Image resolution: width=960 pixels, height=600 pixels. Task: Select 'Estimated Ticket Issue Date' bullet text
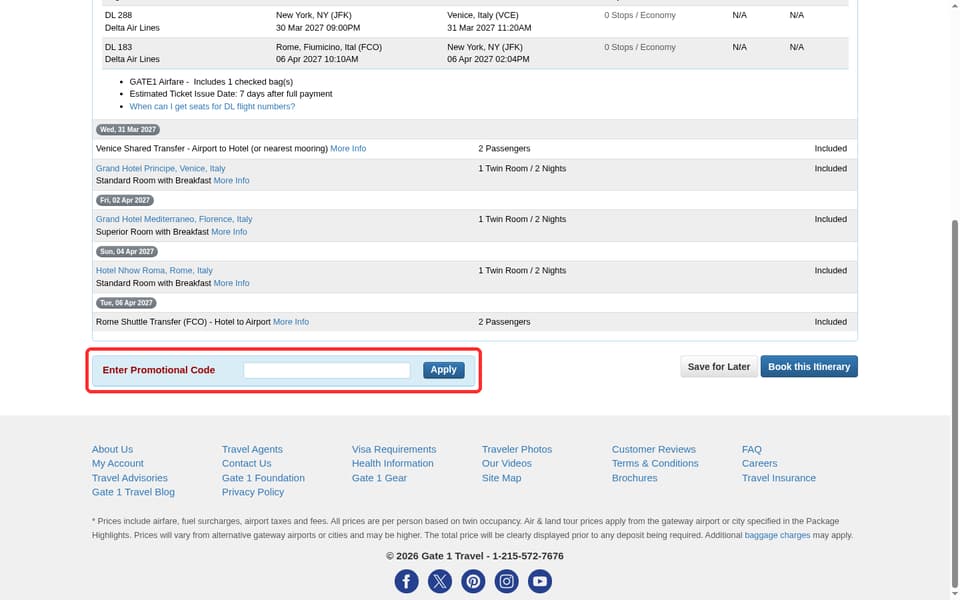click(x=231, y=94)
